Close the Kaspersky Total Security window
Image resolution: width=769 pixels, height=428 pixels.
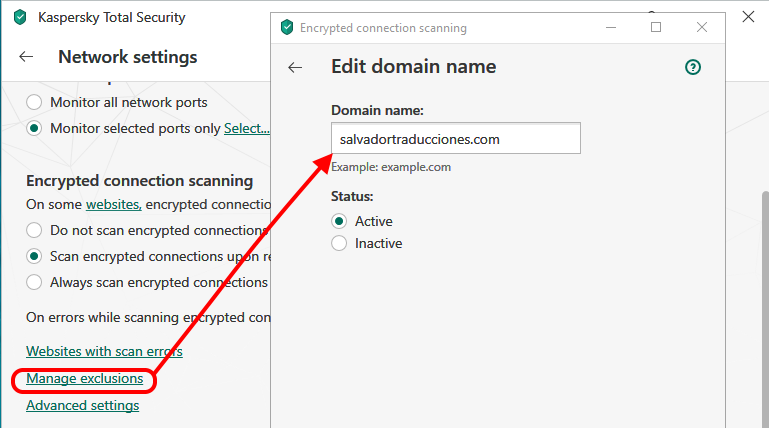click(748, 16)
